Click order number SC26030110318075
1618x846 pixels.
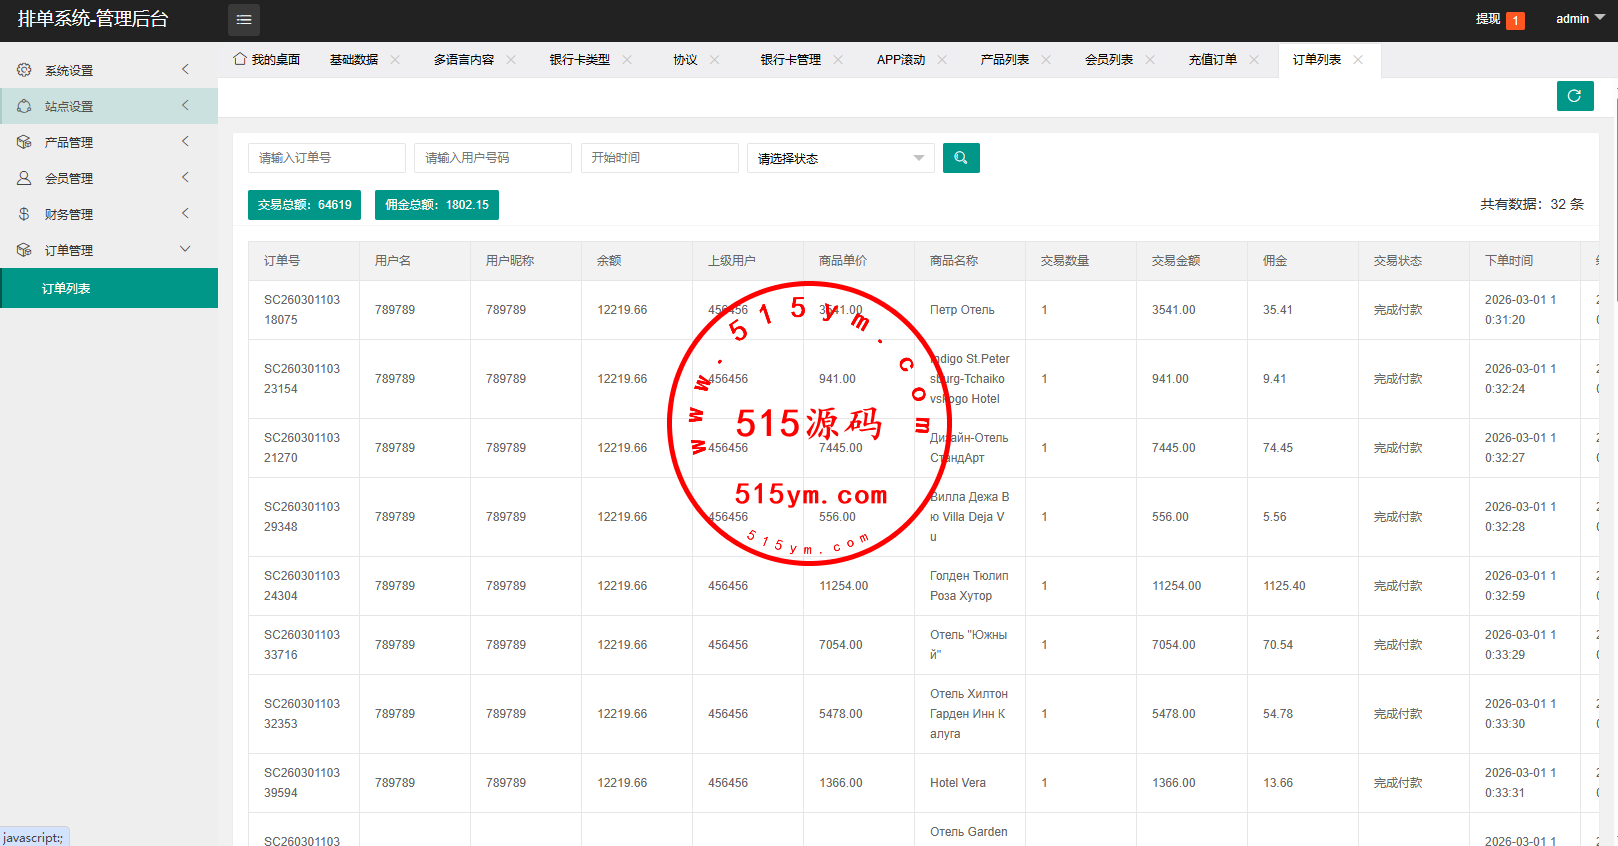302,310
